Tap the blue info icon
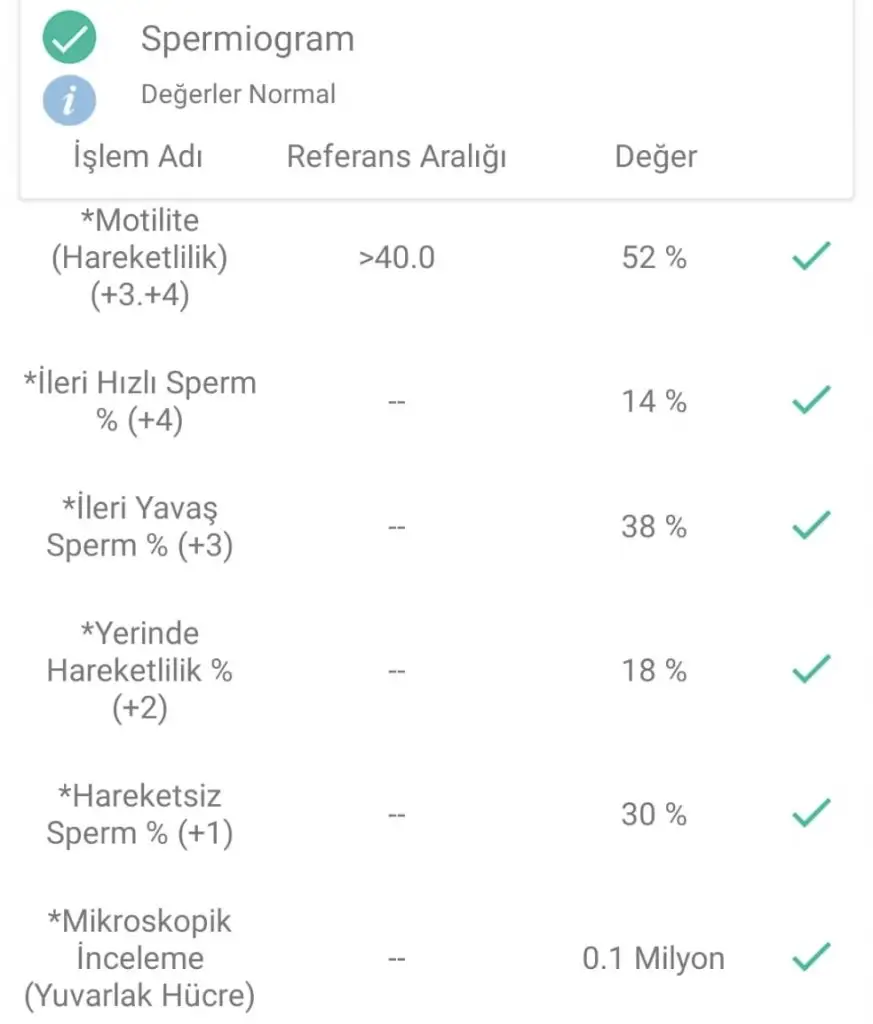The image size is (873, 1024). tap(69, 99)
